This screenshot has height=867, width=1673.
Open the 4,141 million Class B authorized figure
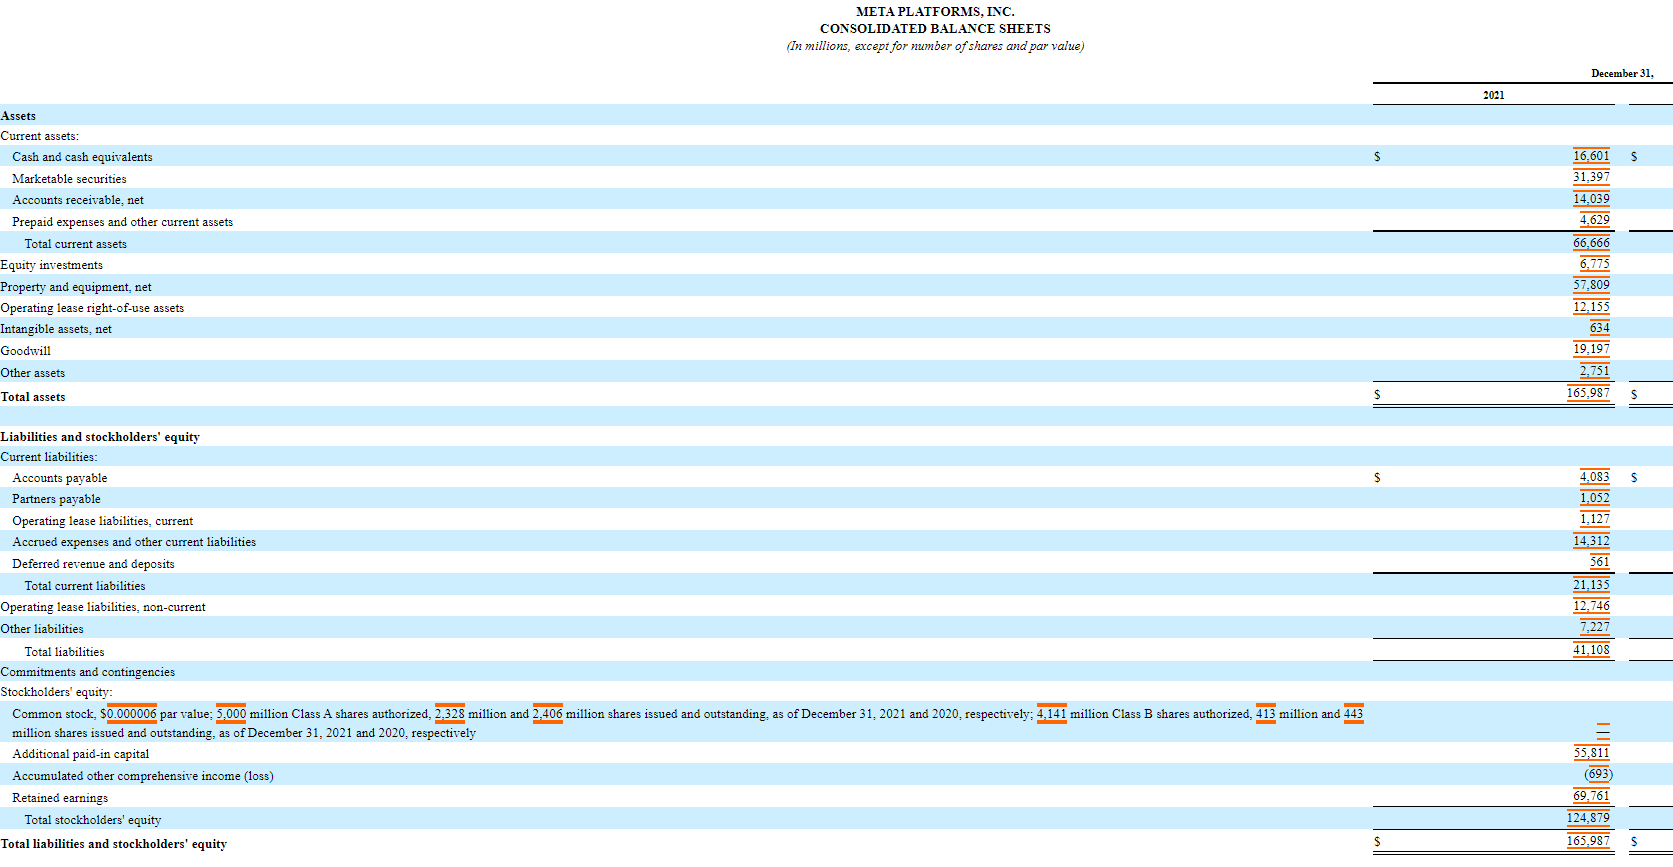coord(1052,714)
